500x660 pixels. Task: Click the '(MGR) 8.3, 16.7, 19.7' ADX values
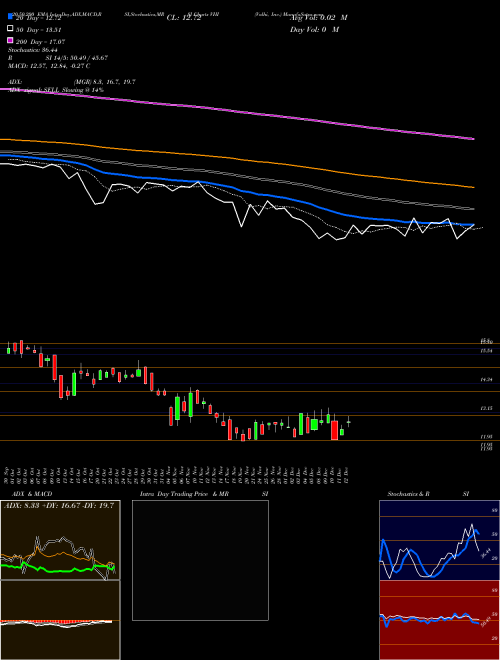click(x=104, y=82)
